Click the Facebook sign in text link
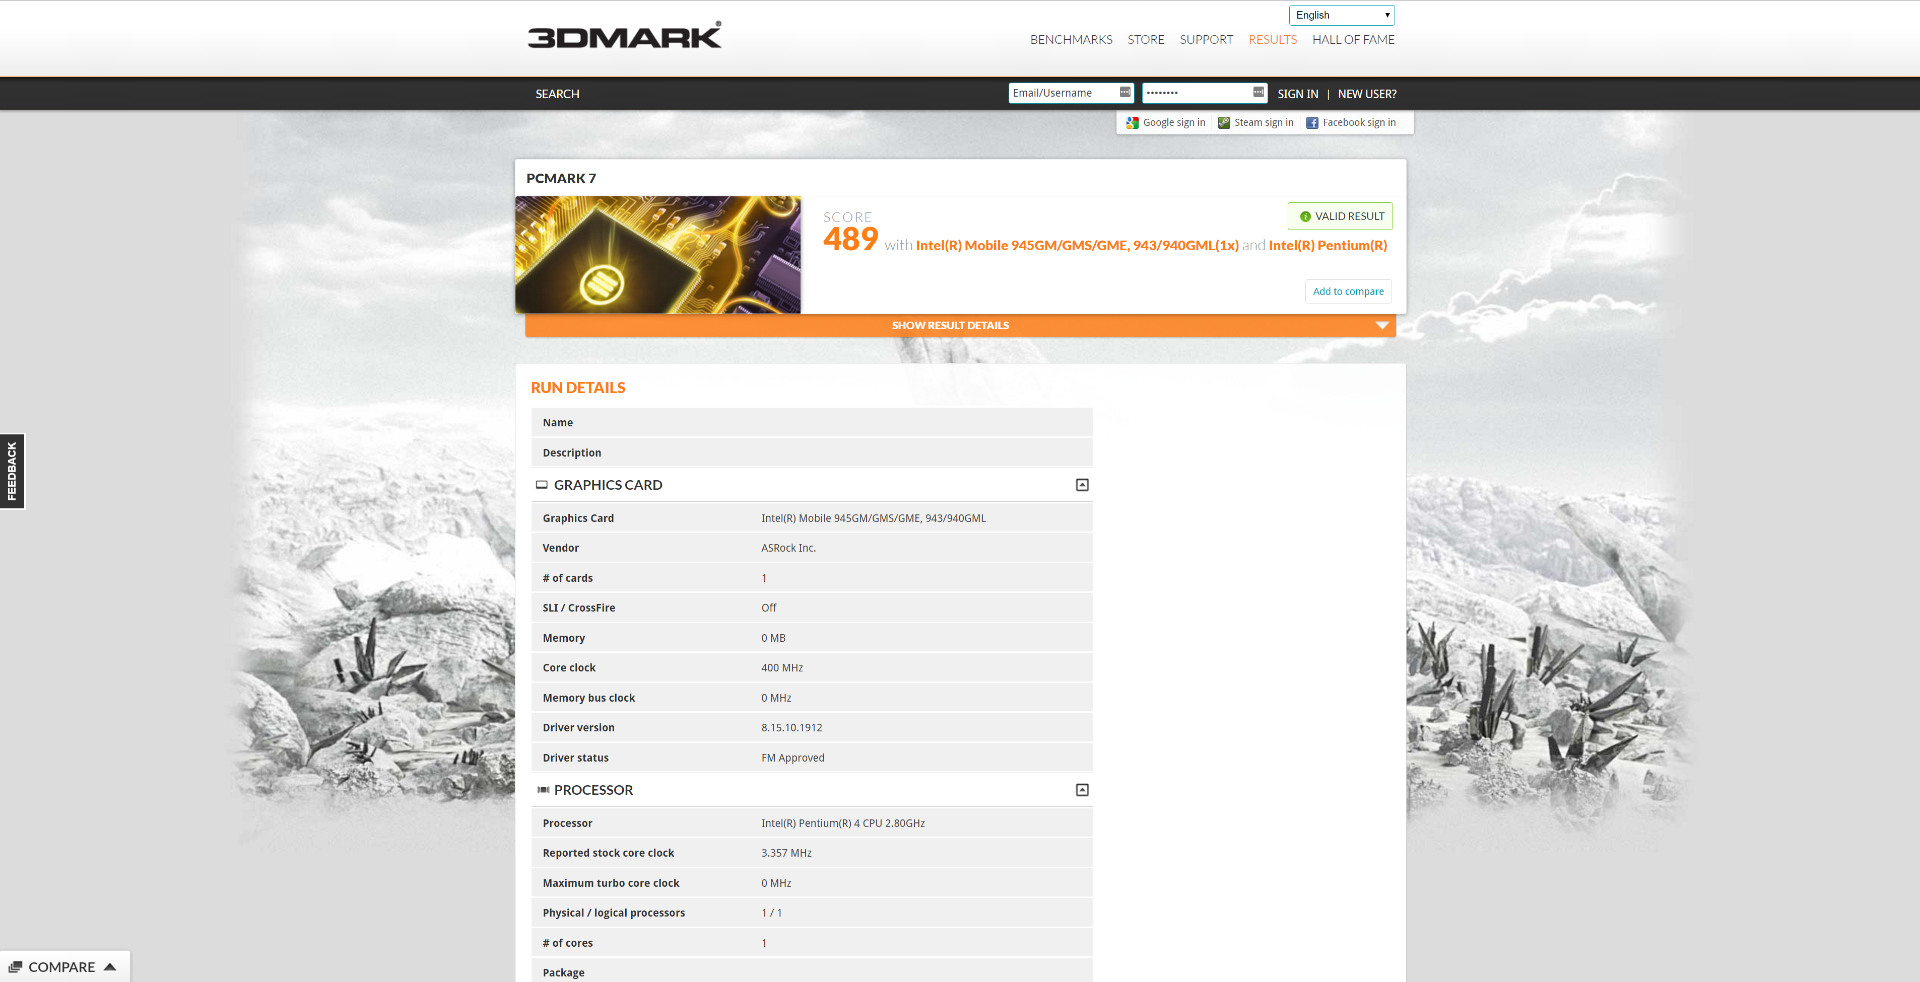 click(x=1359, y=123)
